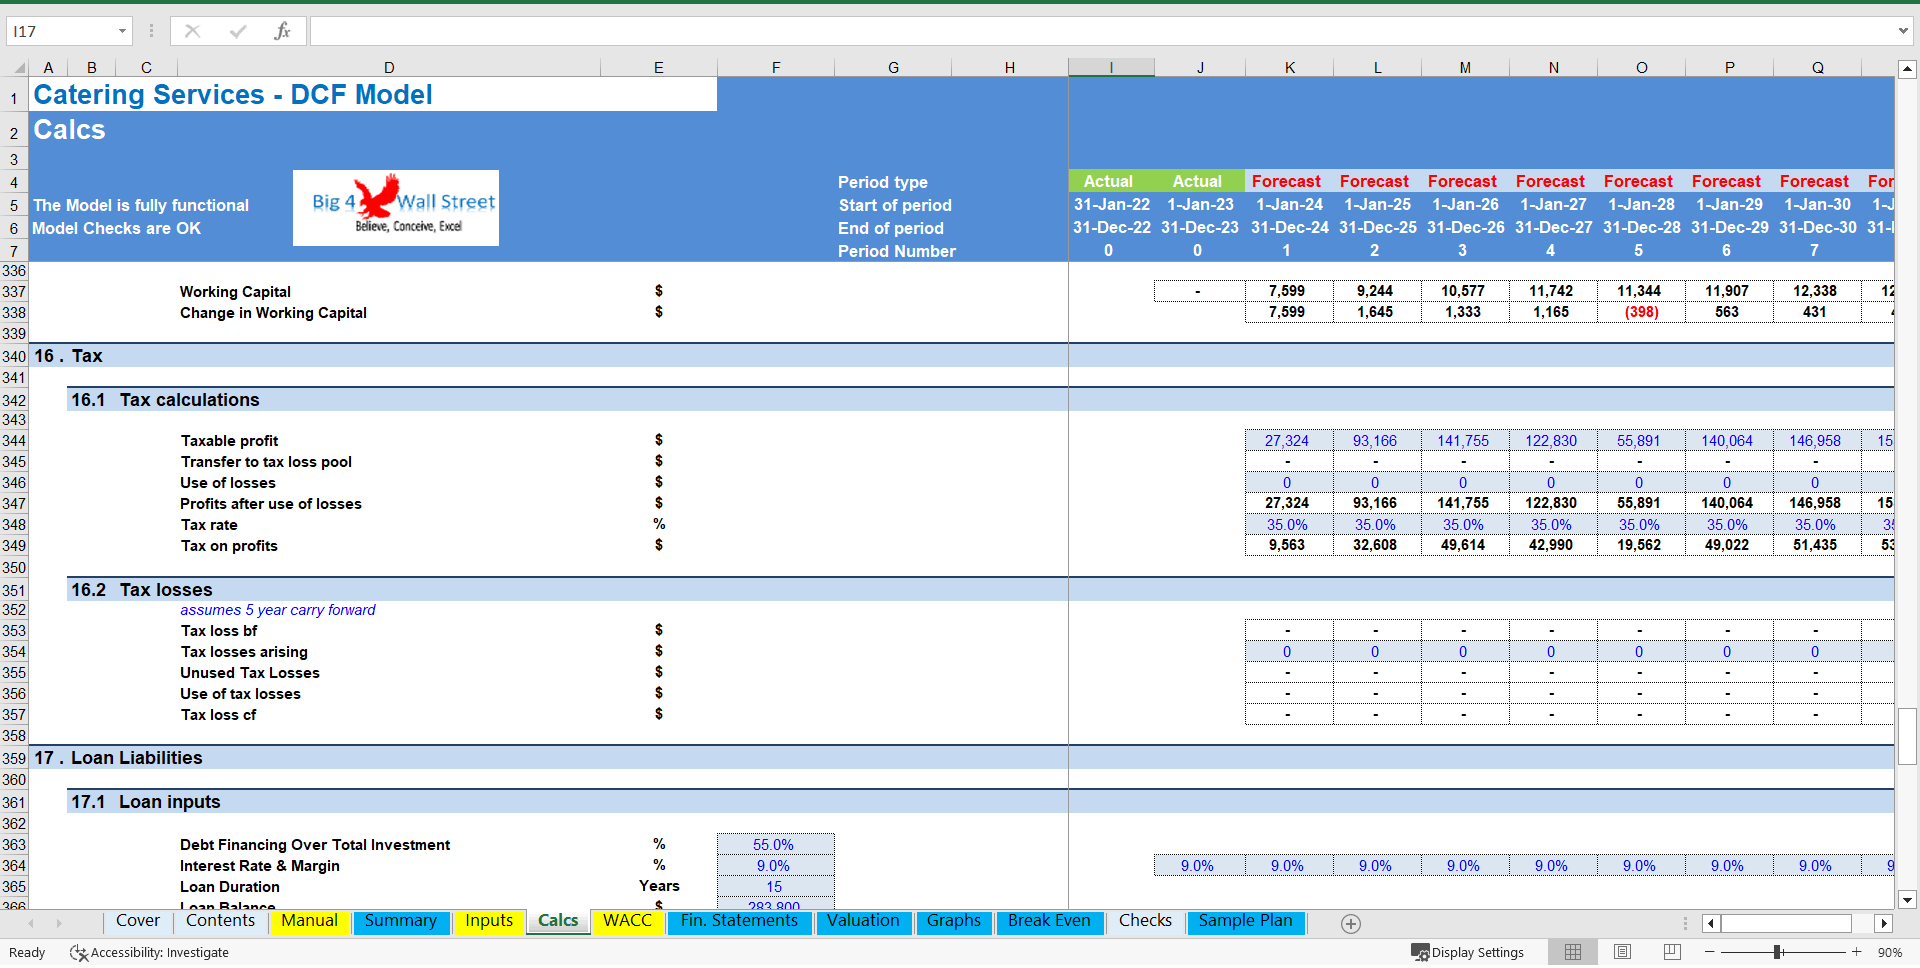
Task: Click the Insert Function (fx) icon
Action: point(284,30)
